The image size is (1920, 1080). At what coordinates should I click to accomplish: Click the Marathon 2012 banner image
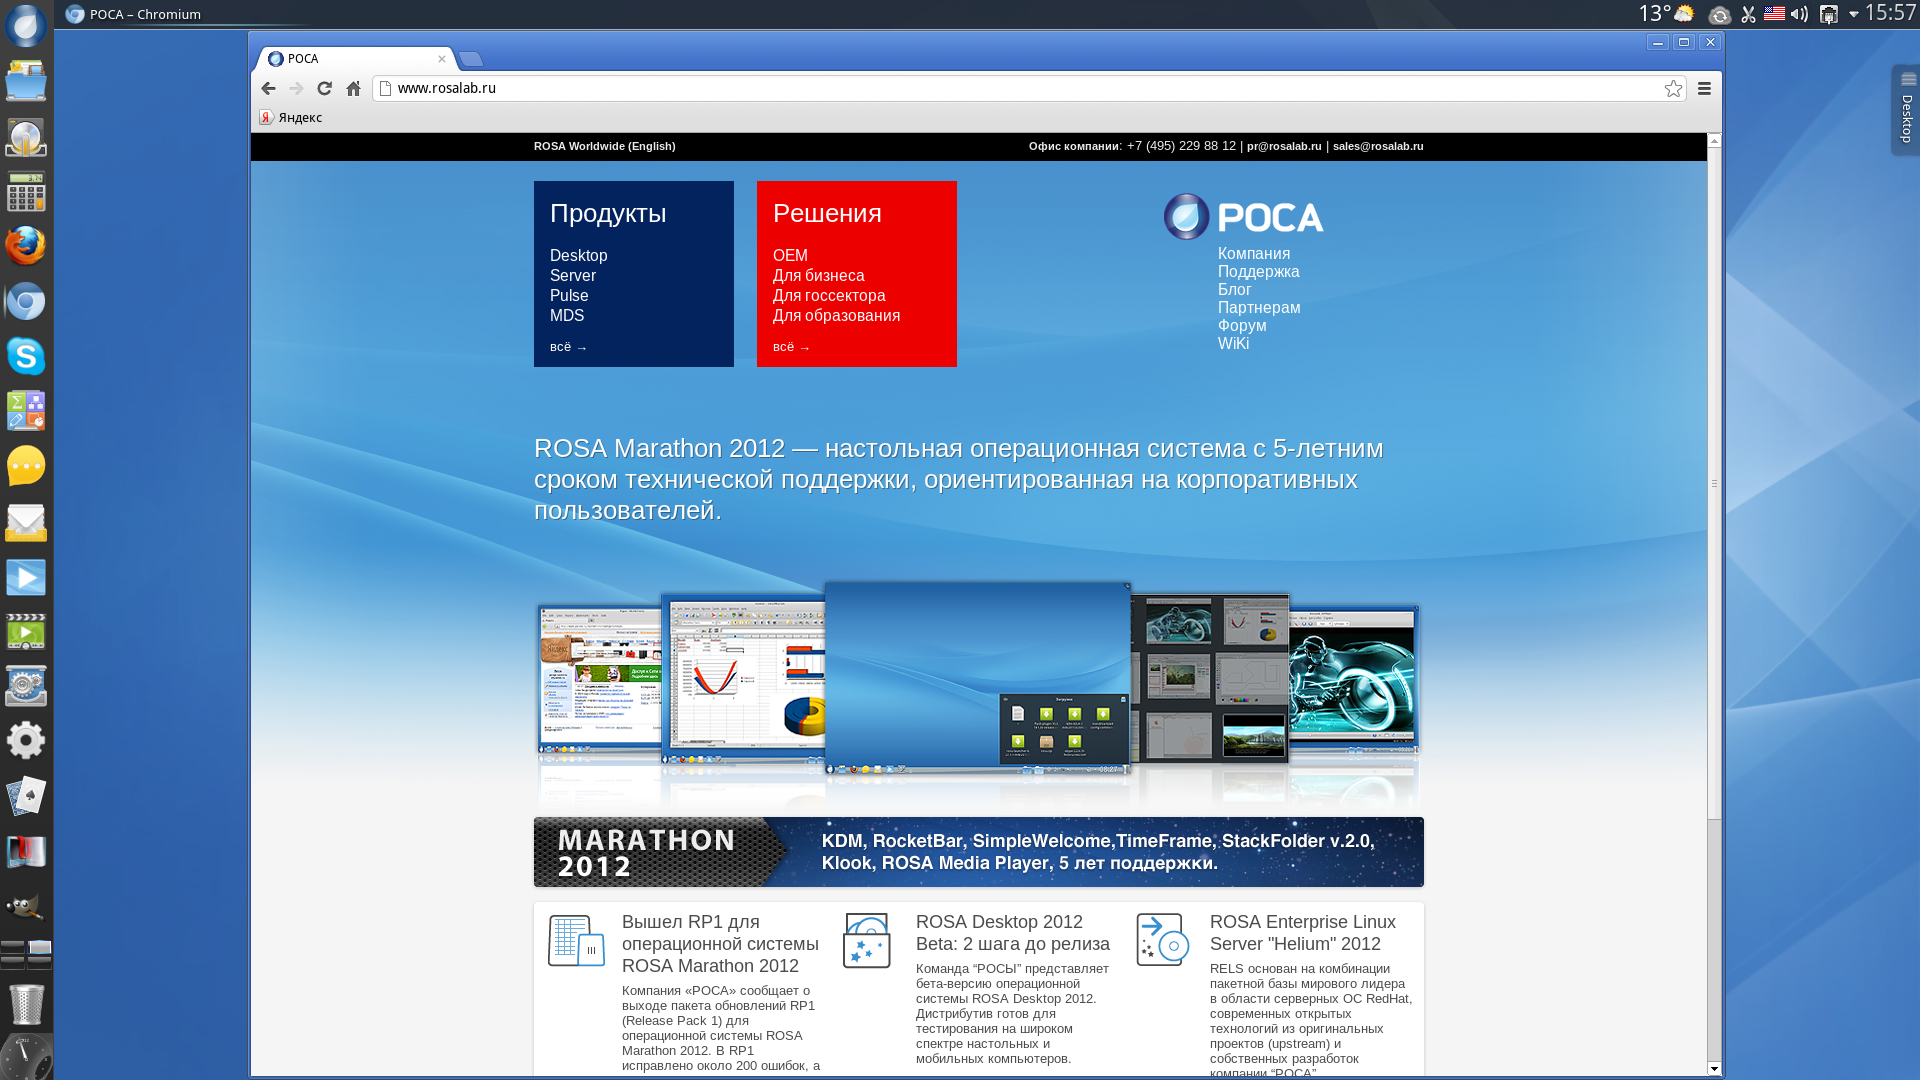(978, 852)
